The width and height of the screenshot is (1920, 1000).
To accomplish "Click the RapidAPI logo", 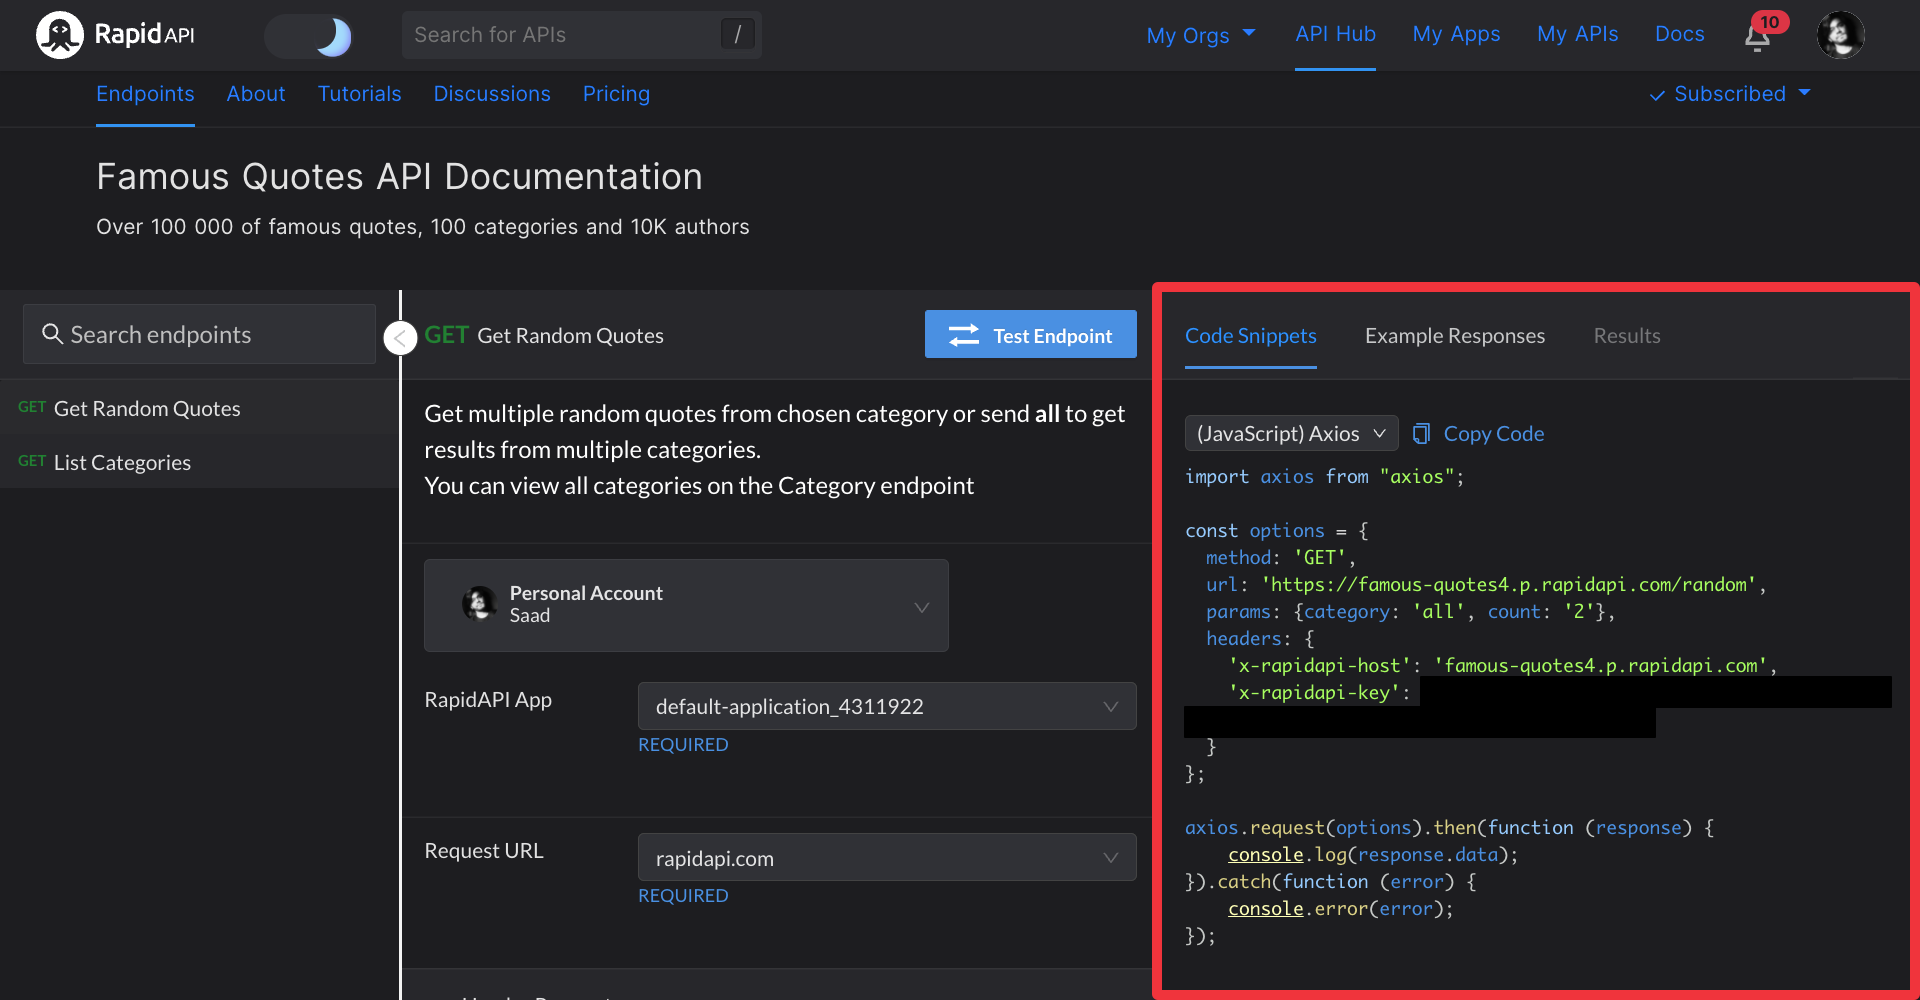I will 115,35.
